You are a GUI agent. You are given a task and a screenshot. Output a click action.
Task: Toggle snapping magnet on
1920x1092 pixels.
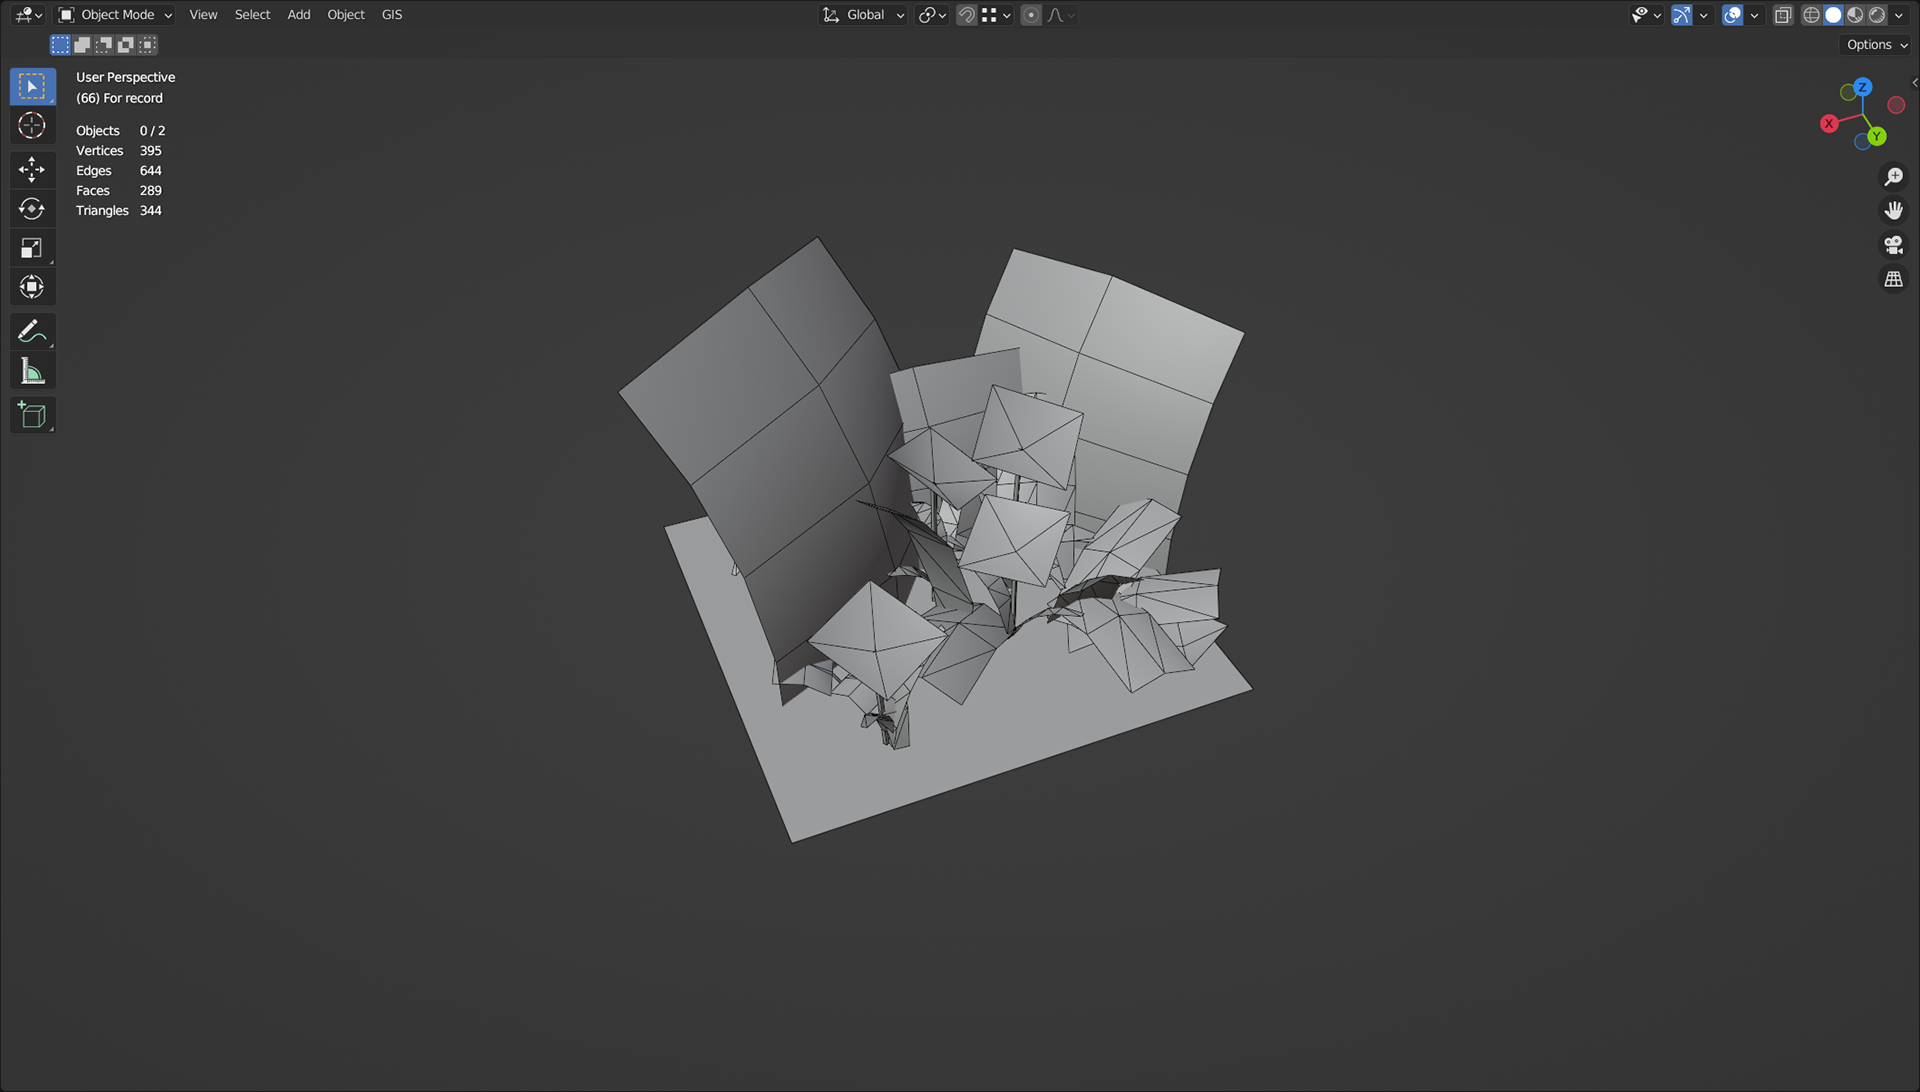pos(966,15)
